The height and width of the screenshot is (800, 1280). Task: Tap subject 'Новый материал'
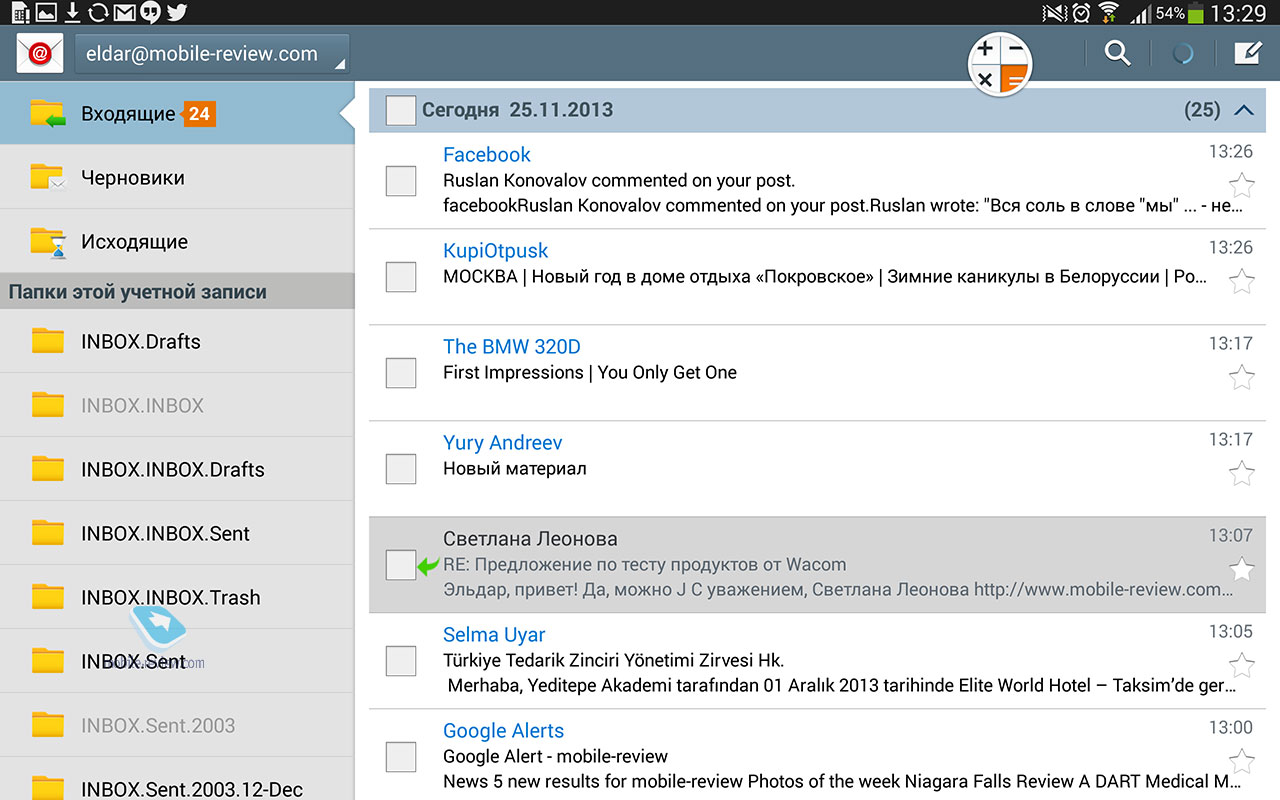[515, 468]
